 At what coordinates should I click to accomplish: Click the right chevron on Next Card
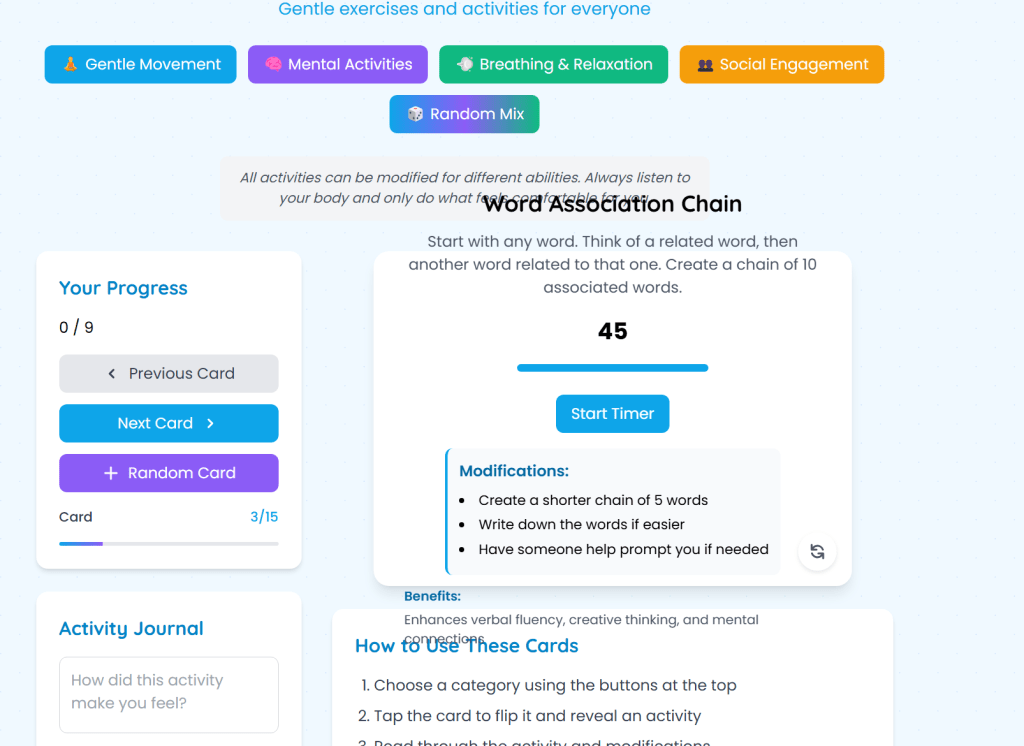pos(210,423)
